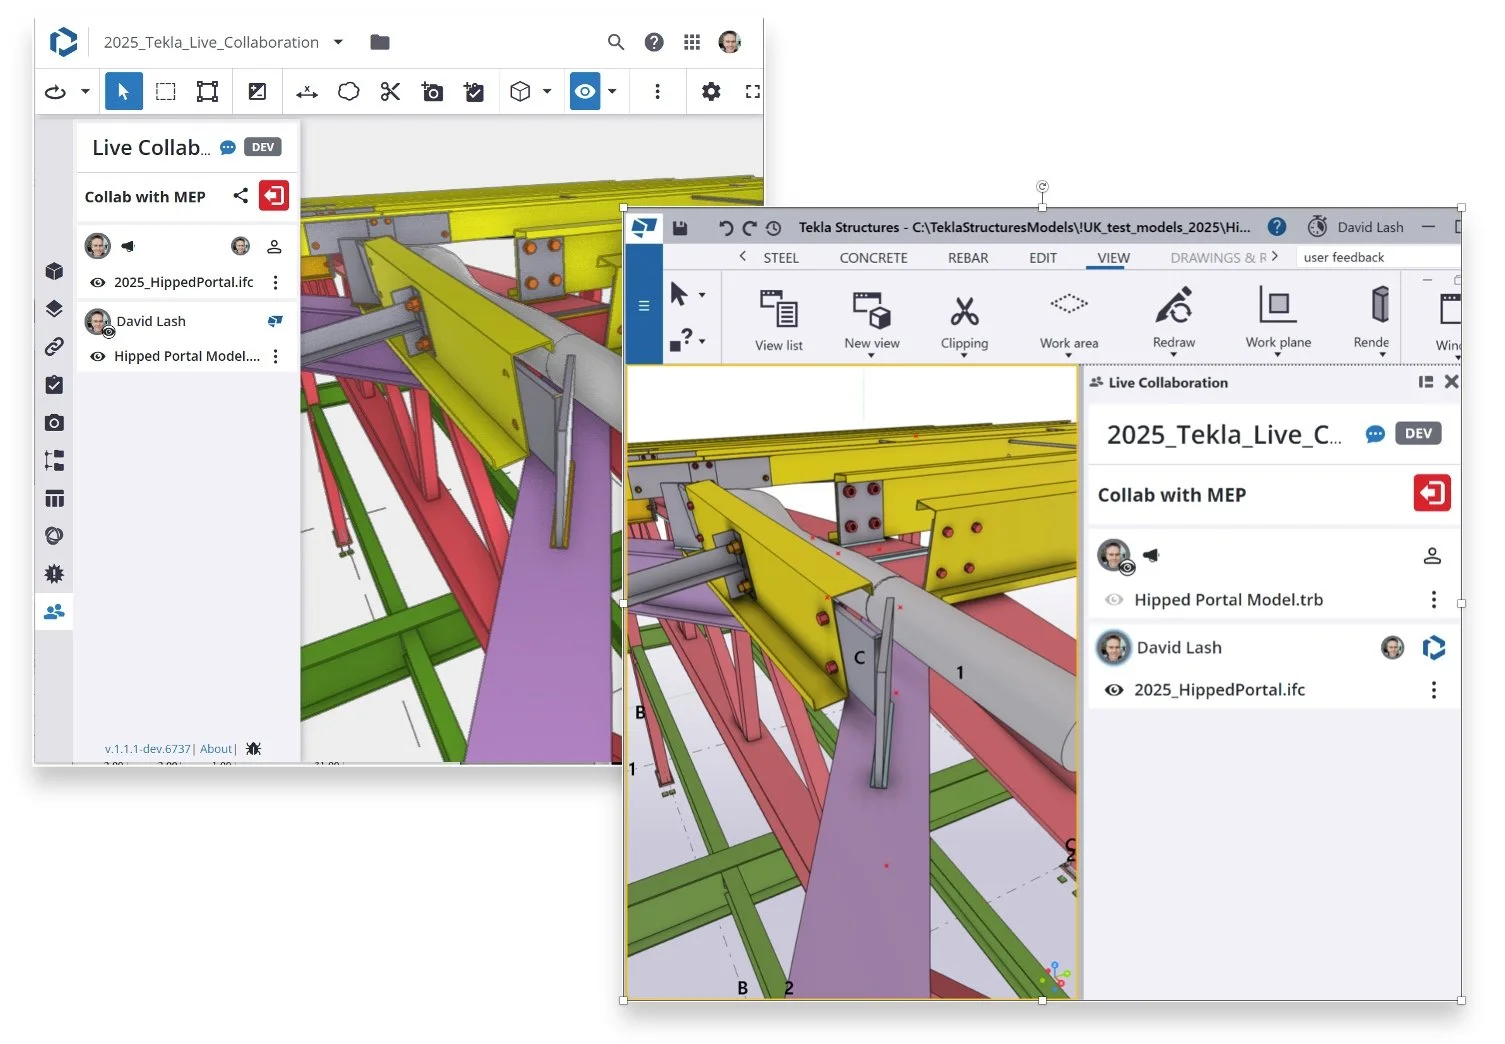Toggle follow user person icon in Tekla panel
1505x1044 pixels.
click(1432, 556)
